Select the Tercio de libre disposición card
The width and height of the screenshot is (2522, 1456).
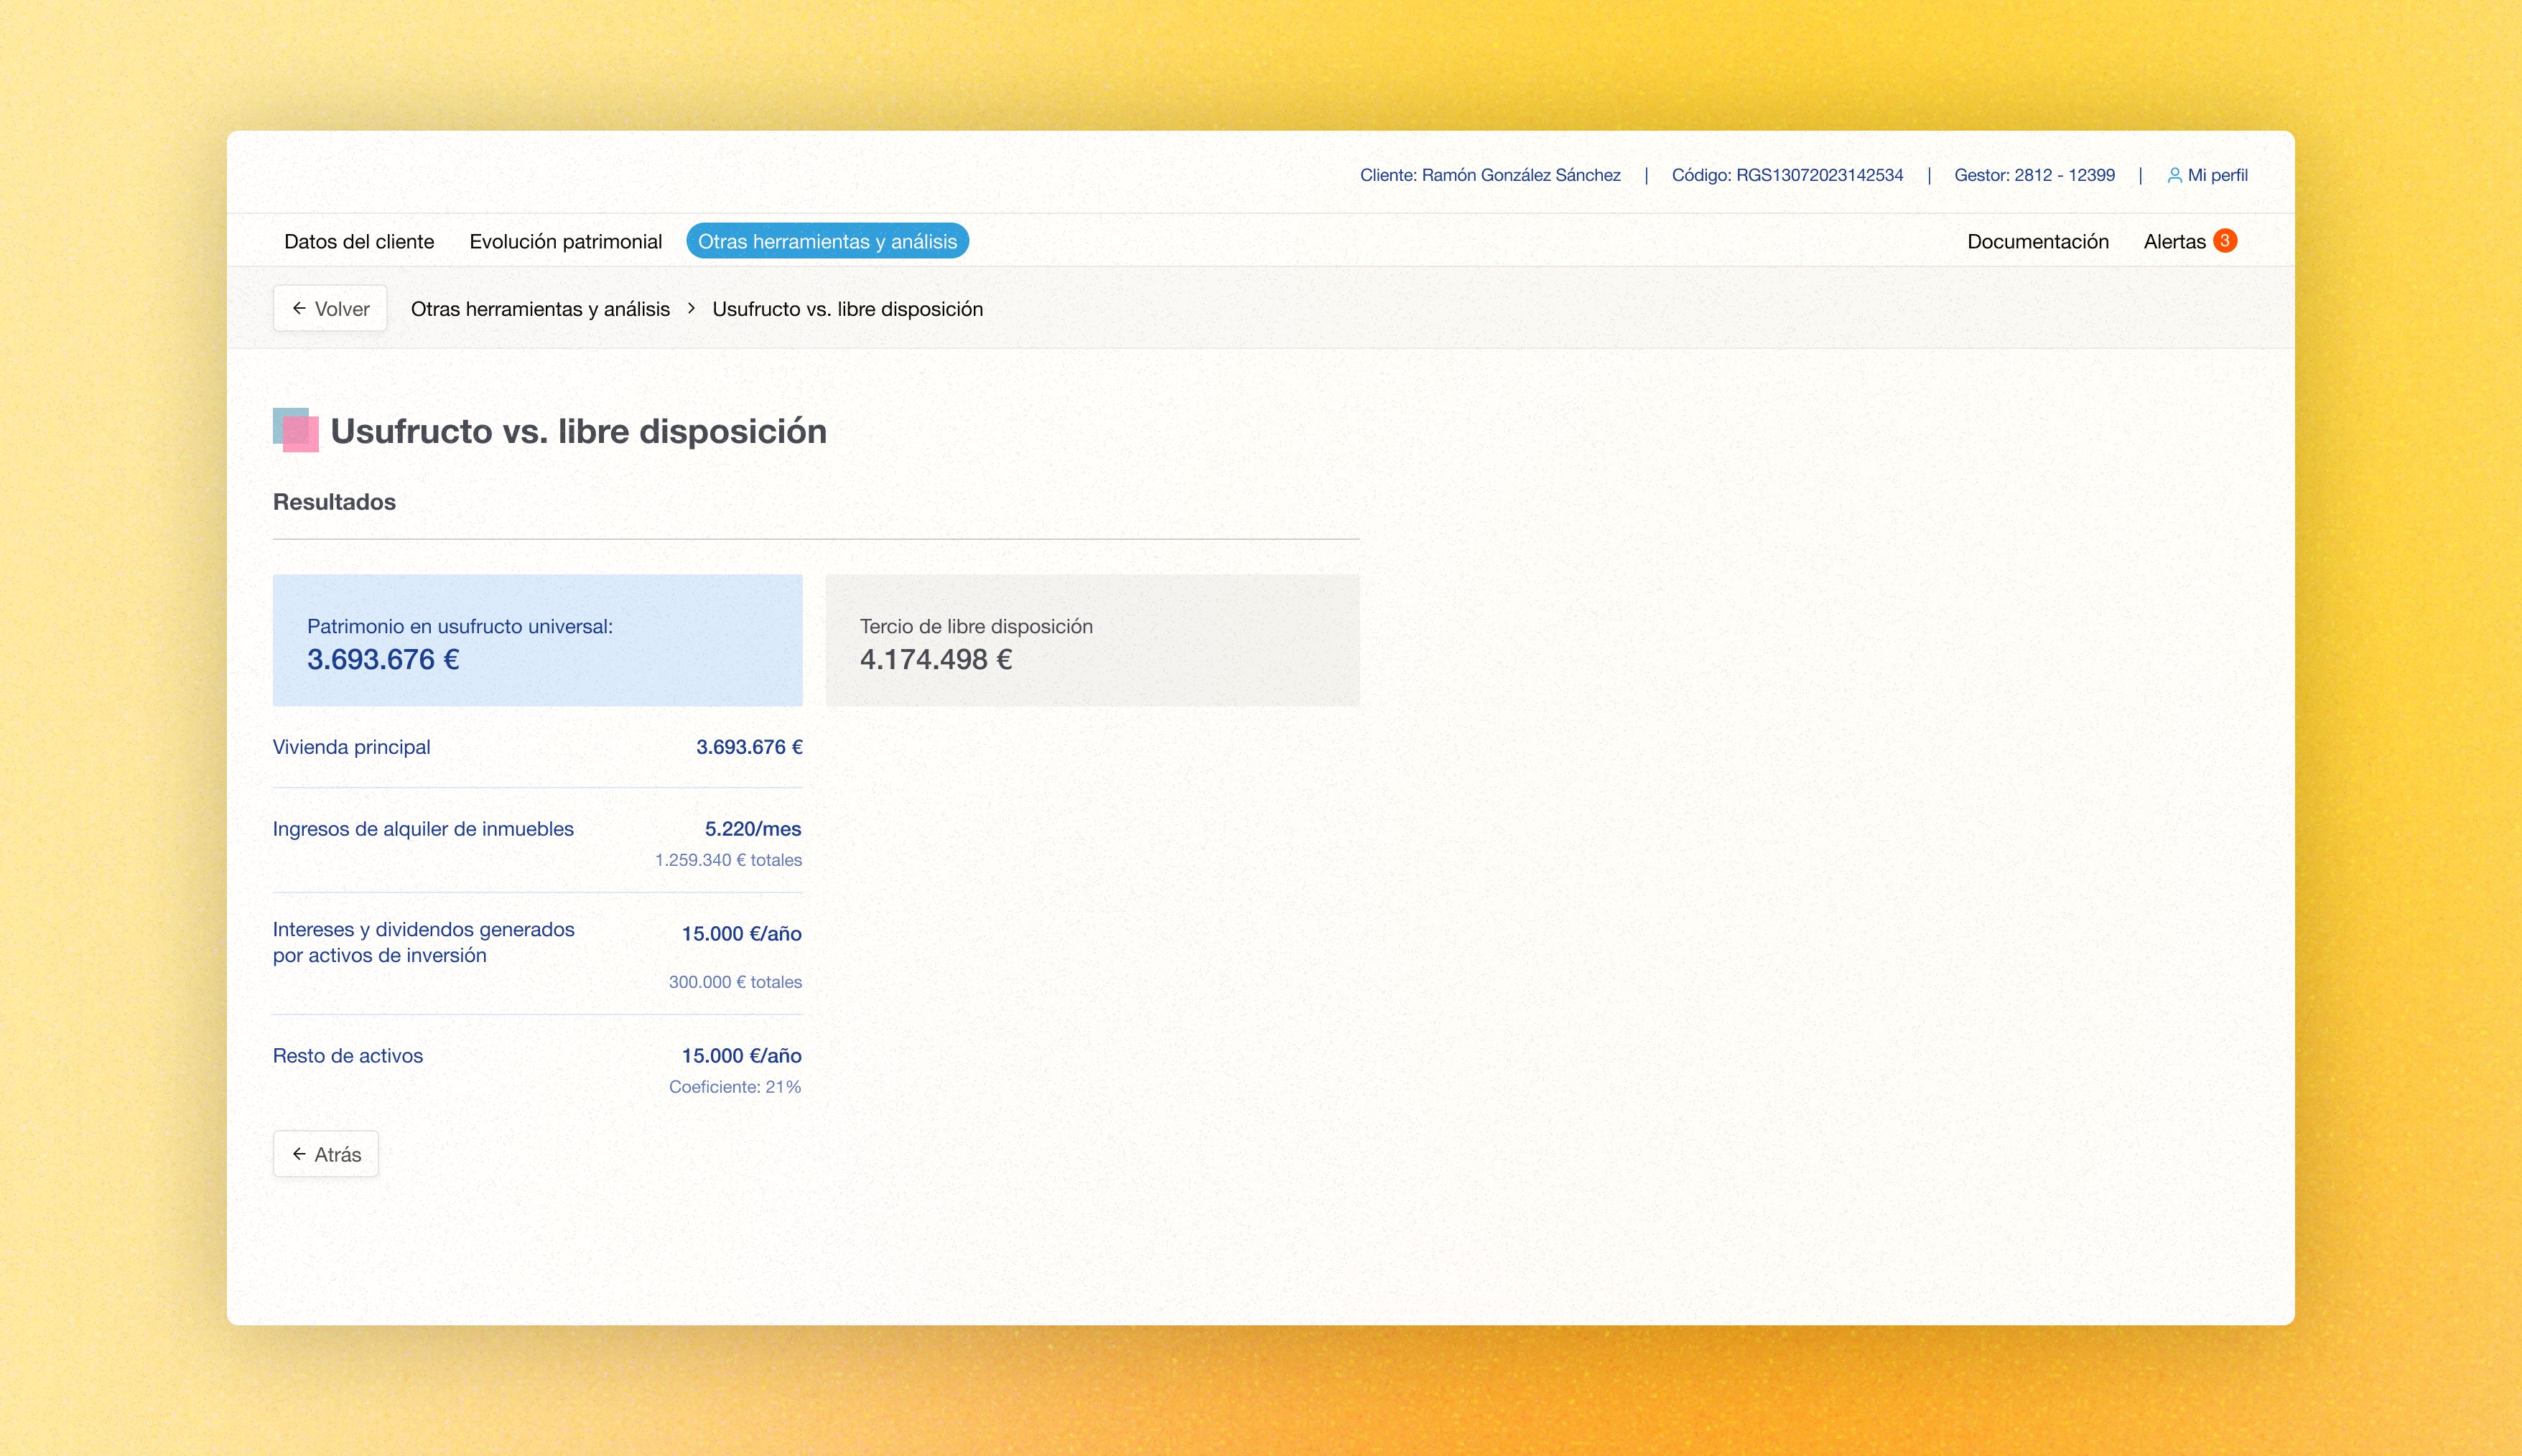coord(1092,640)
